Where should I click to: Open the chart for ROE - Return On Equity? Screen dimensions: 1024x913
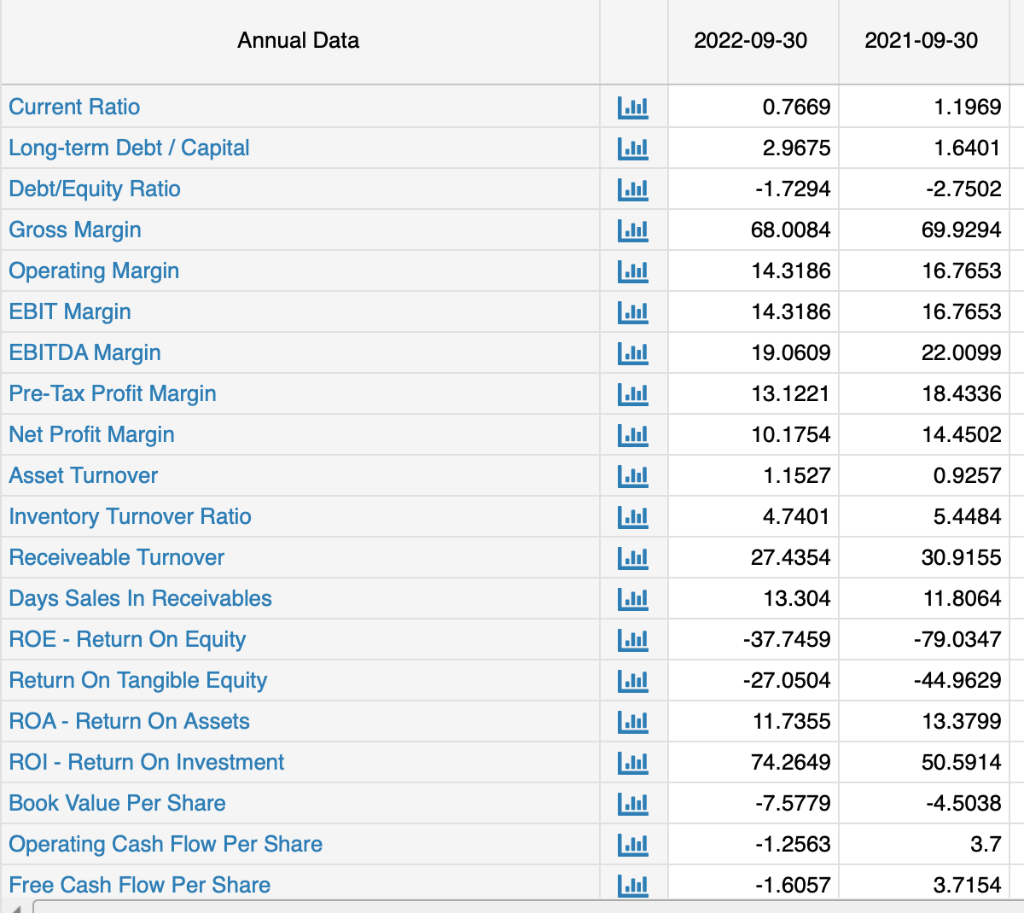click(x=633, y=639)
